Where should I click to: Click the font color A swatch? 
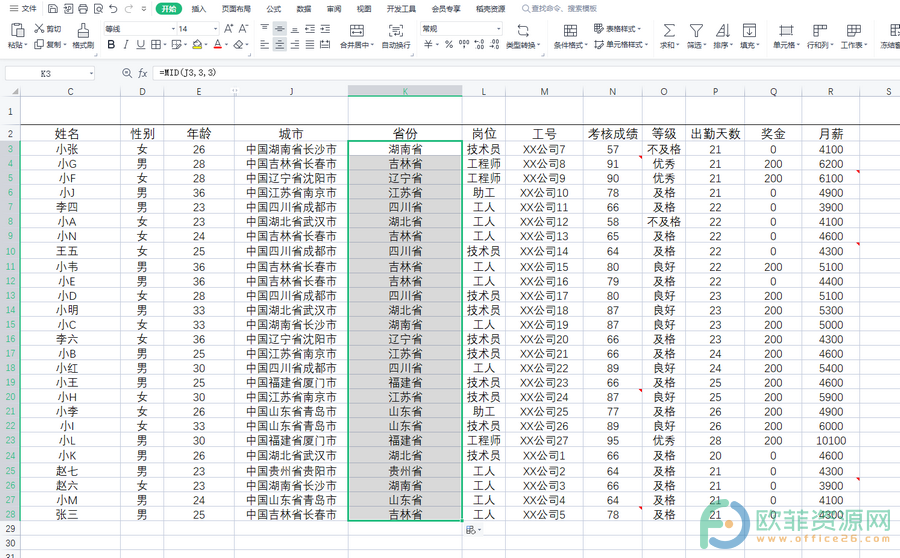pyautogui.click(x=218, y=44)
